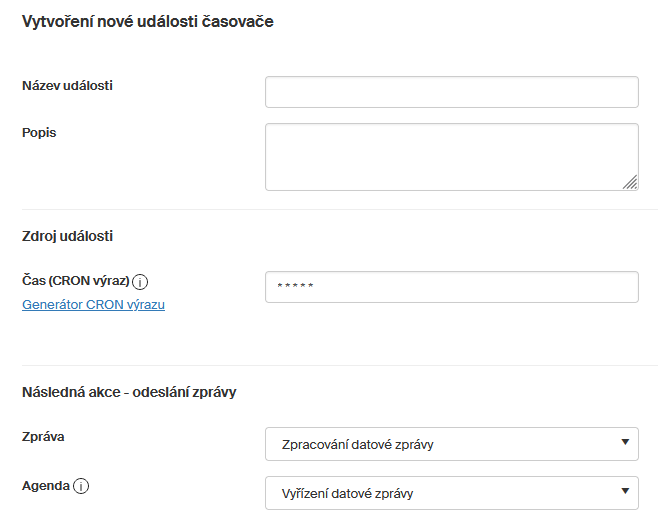This screenshot has width=658, height=520.
Task: Open the 'Vyřízení datové zprávy' combo box
Action: [452, 493]
